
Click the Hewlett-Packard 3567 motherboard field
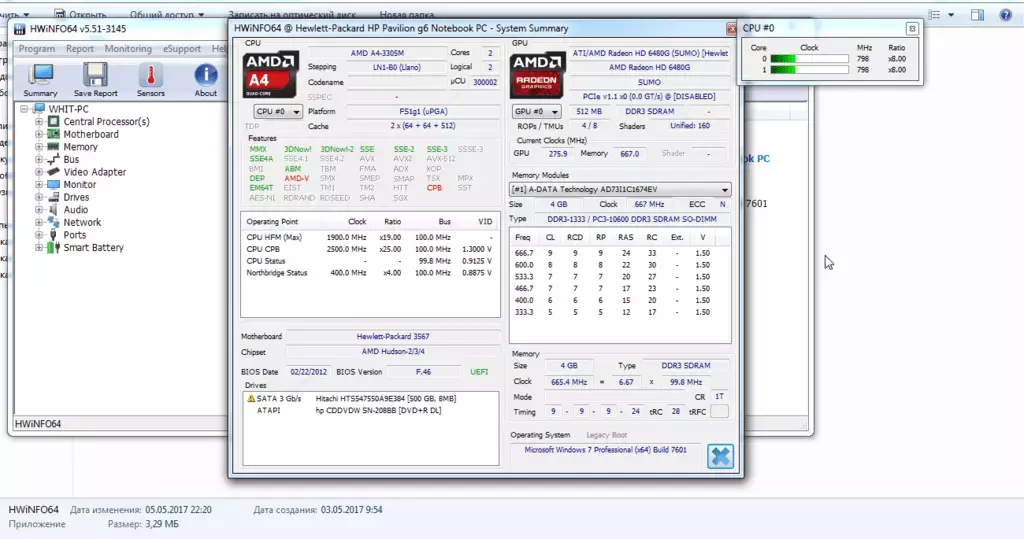click(392, 336)
